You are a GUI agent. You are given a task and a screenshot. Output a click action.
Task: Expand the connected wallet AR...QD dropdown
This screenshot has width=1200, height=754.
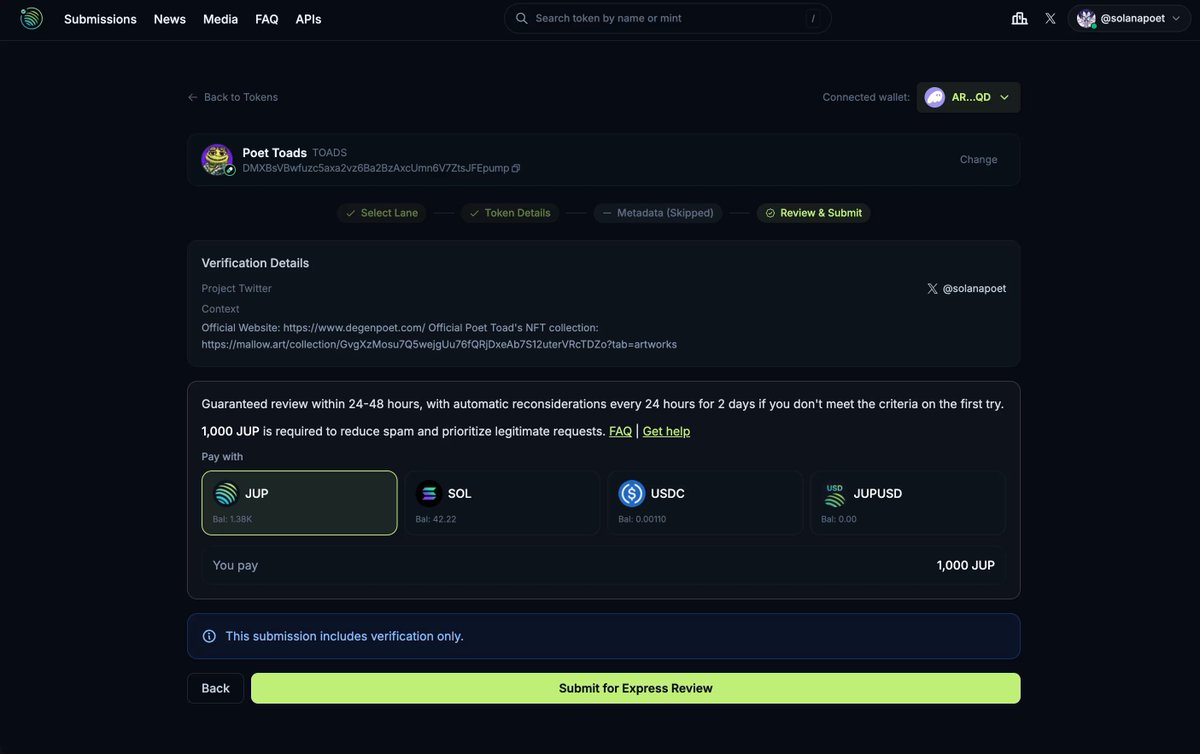[969, 97]
